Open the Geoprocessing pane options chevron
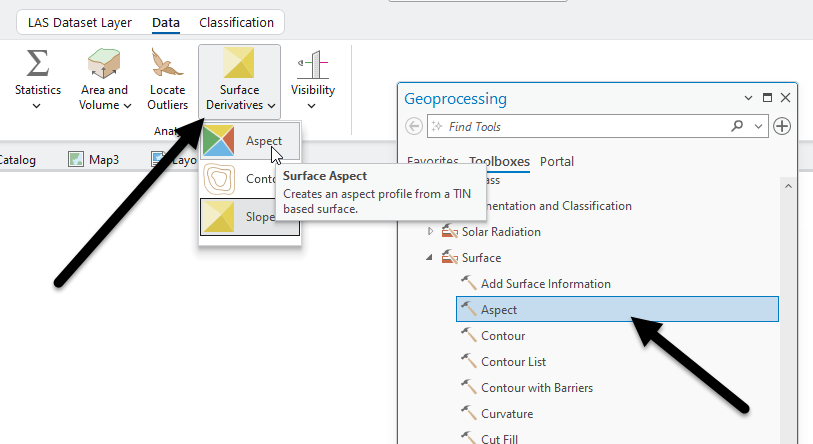Screen dimensions: 813x444 pyautogui.click(x=748, y=98)
